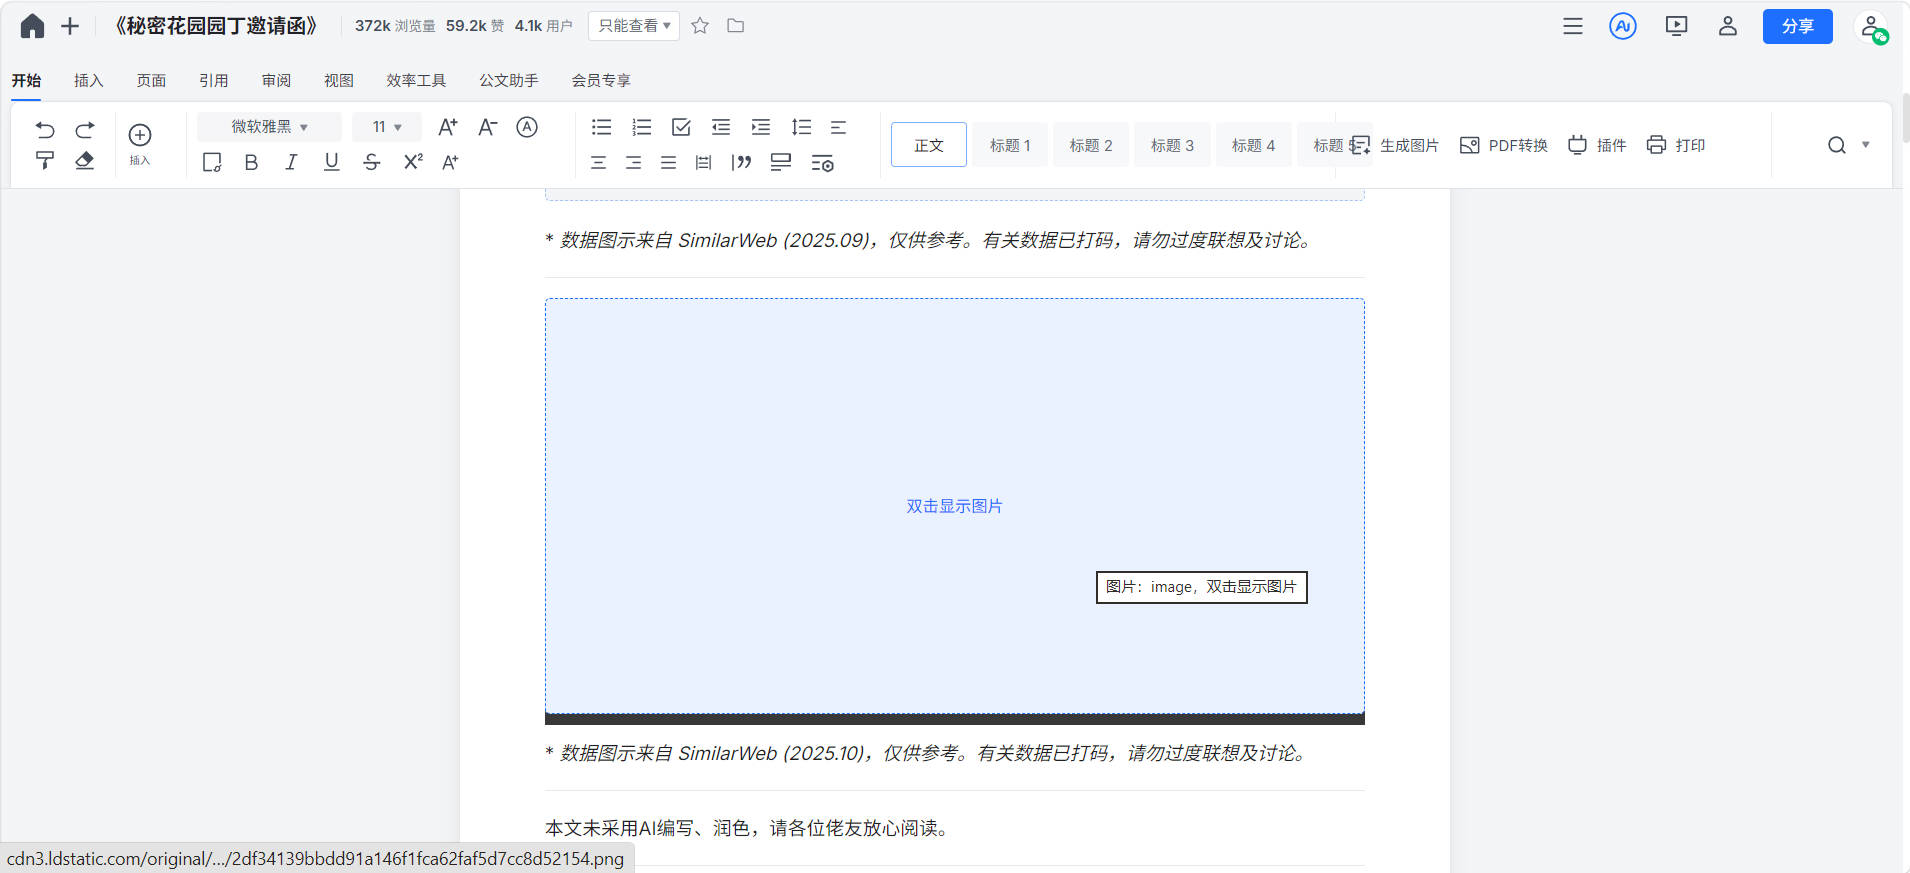This screenshot has height=873, width=1910.
Task: Create new document with plus icon
Action: (70, 26)
